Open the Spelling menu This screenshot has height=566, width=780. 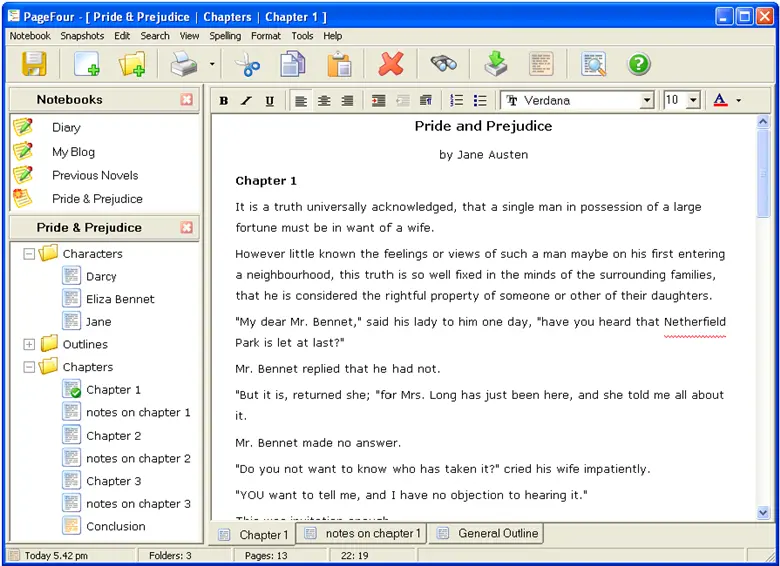coord(225,36)
